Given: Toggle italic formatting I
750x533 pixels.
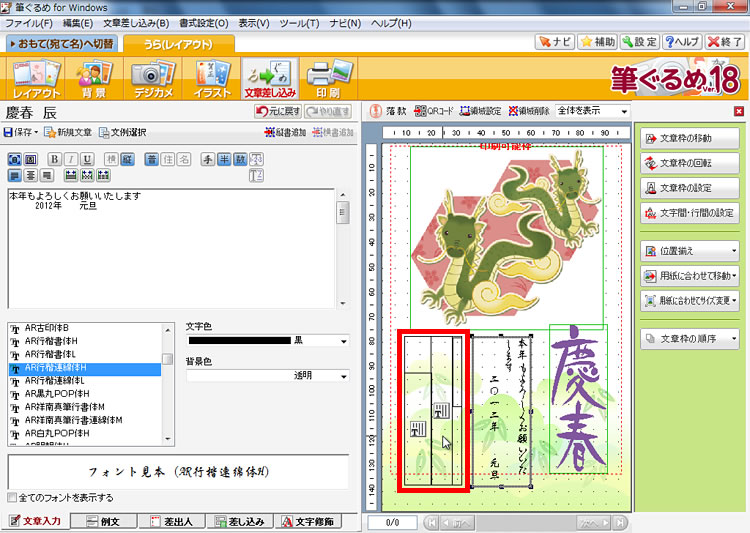Looking at the screenshot, I should pos(71,159).
